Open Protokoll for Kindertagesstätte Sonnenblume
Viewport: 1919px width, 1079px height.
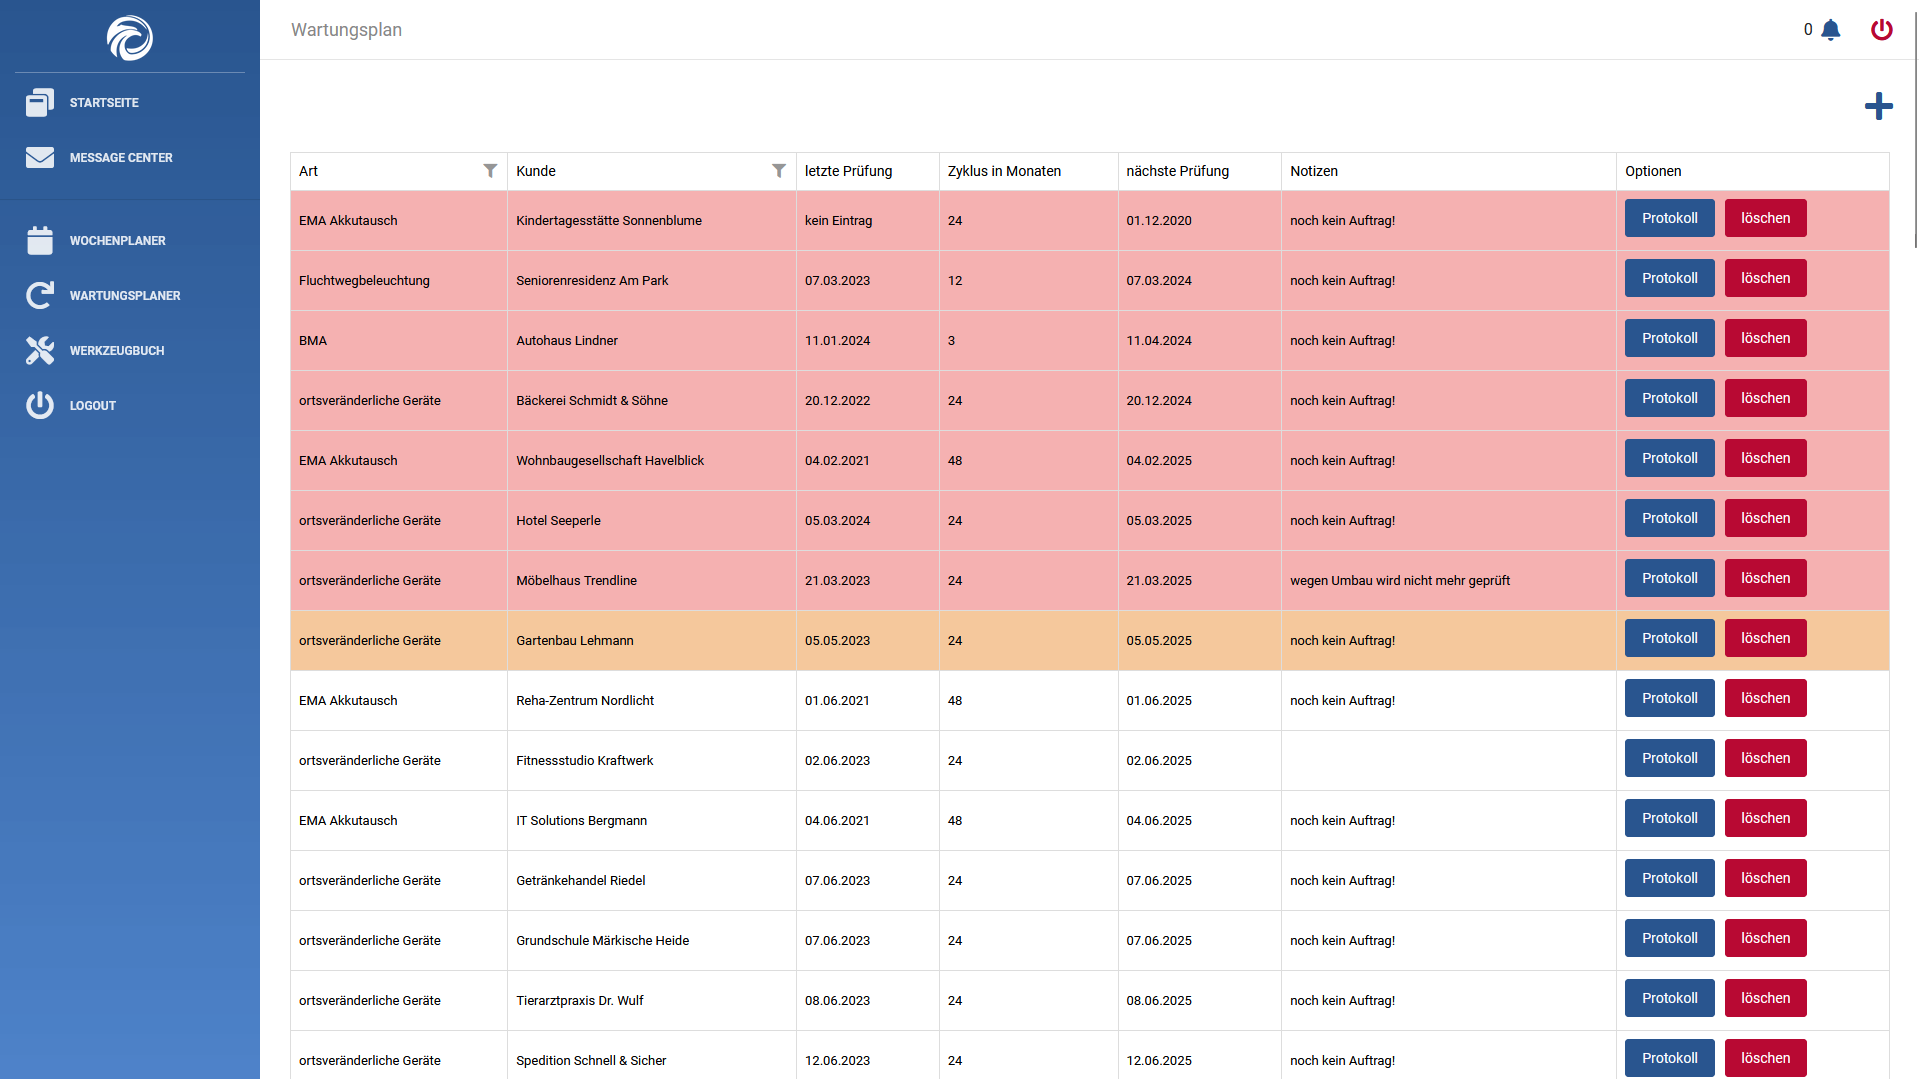point(1669,219)
